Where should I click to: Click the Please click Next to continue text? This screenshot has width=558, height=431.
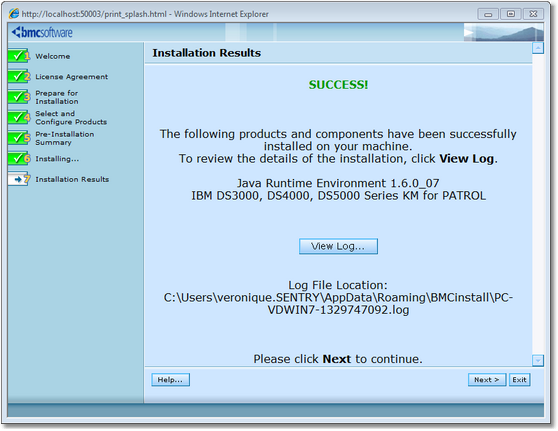click(x=338, y=359)
